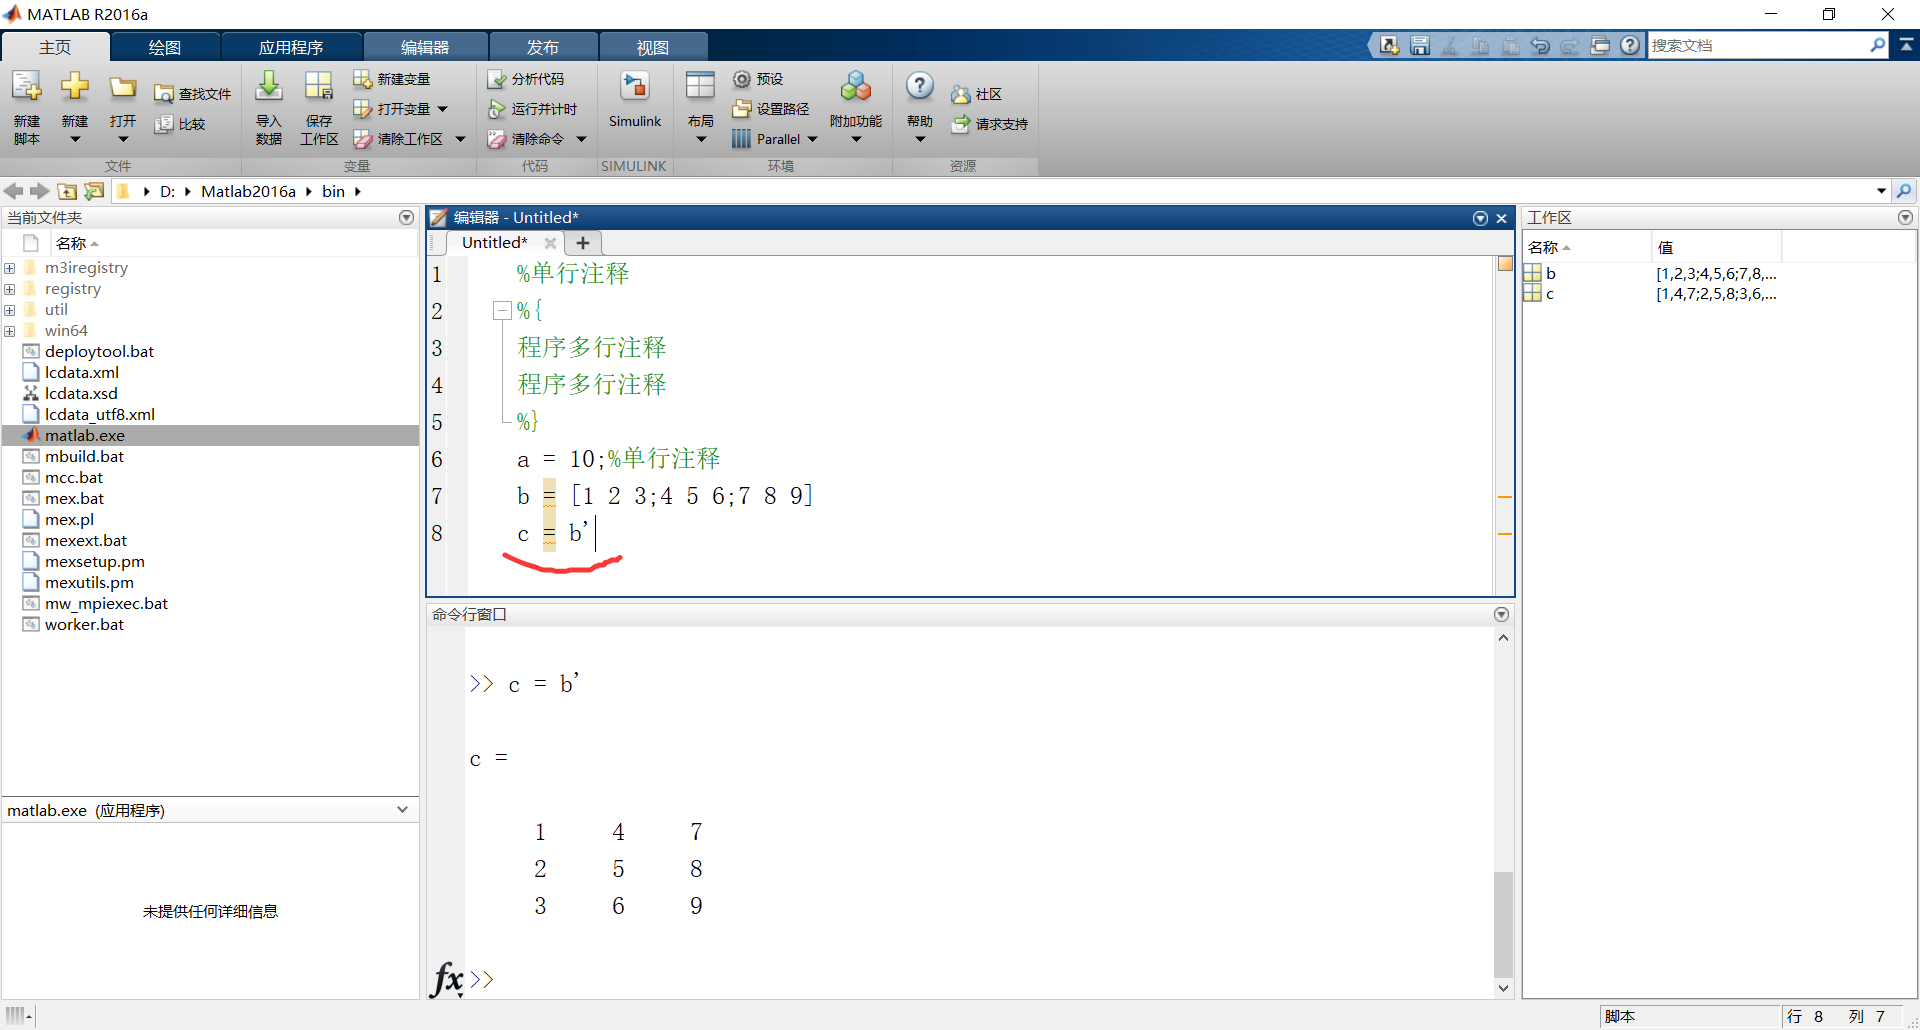Open Simulink from the toolstrip

(x=635, y=100)
